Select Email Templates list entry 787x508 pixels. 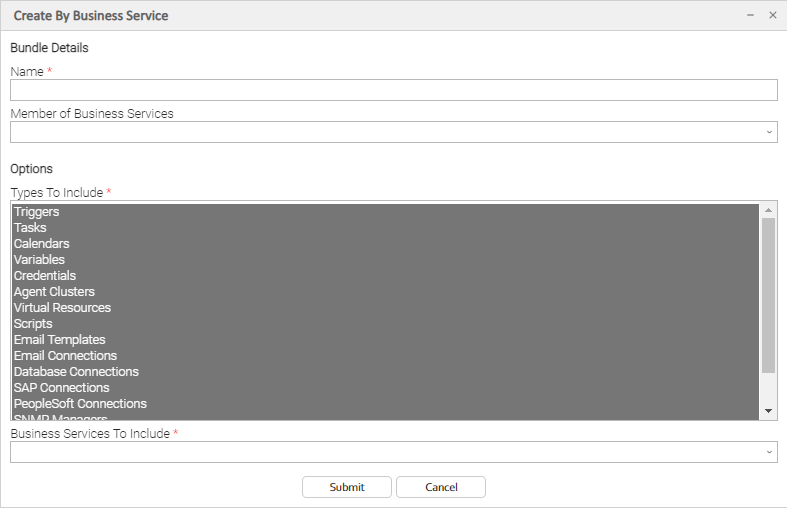pyautogui.click(x=59, y=340)
